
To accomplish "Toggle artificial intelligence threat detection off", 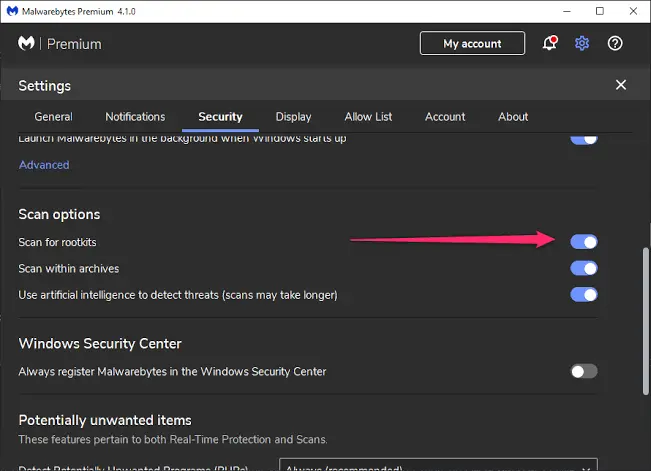I will (x=584, y=294).
